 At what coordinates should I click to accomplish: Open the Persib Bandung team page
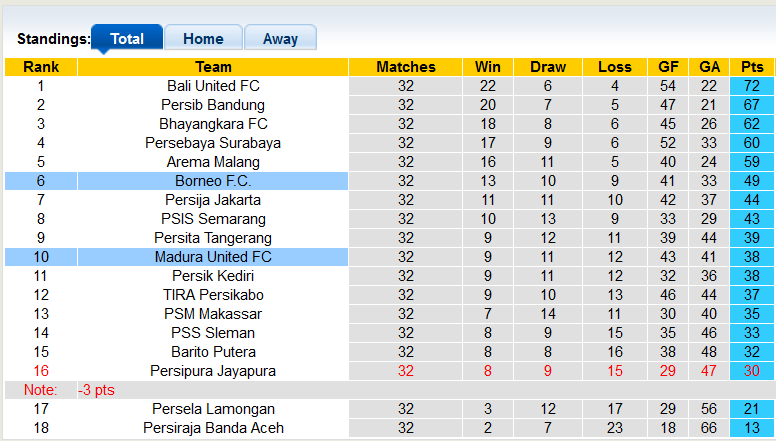coord(213,105)
